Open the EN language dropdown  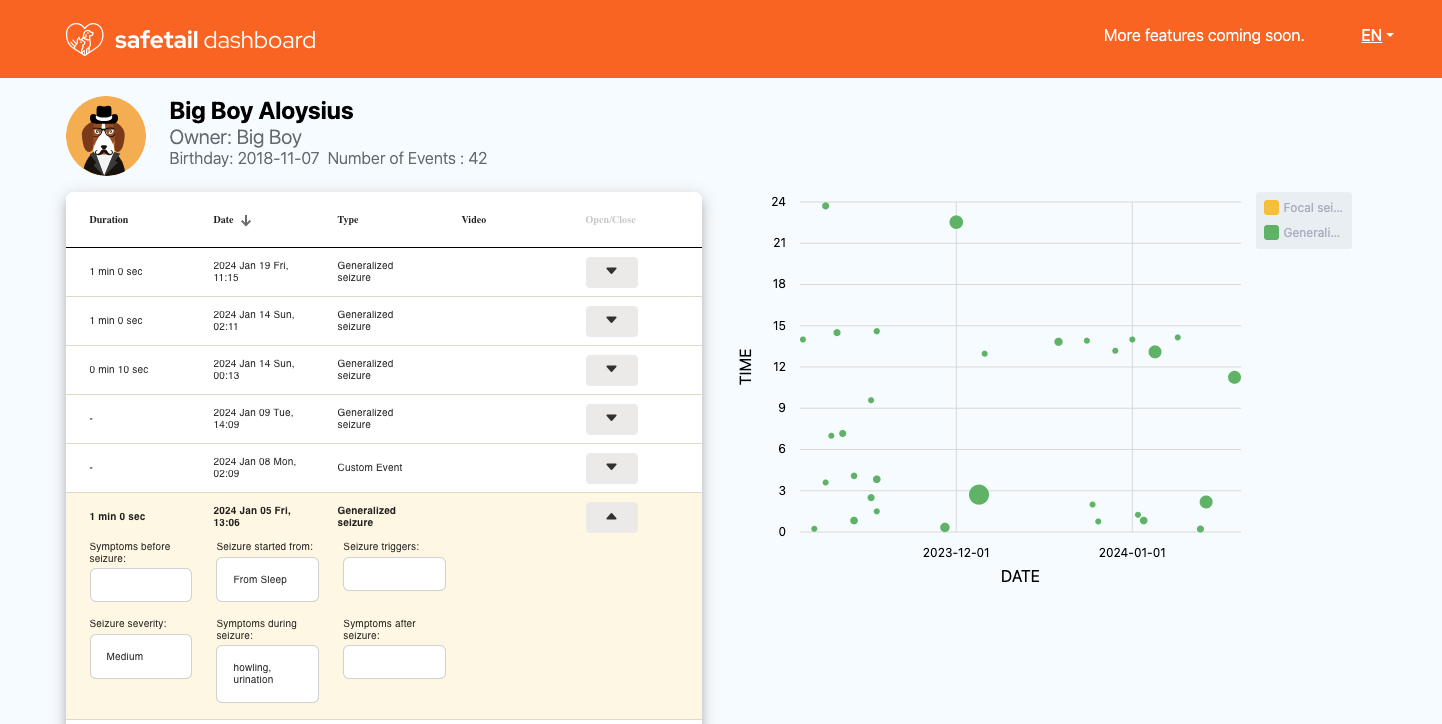pyautogui.click(x=1376, y=36)
